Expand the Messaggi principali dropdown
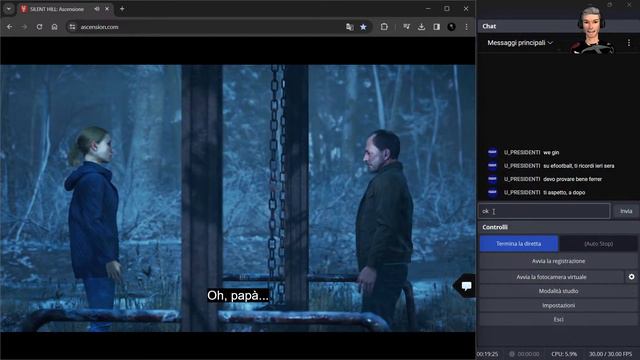 click(520, 43)
